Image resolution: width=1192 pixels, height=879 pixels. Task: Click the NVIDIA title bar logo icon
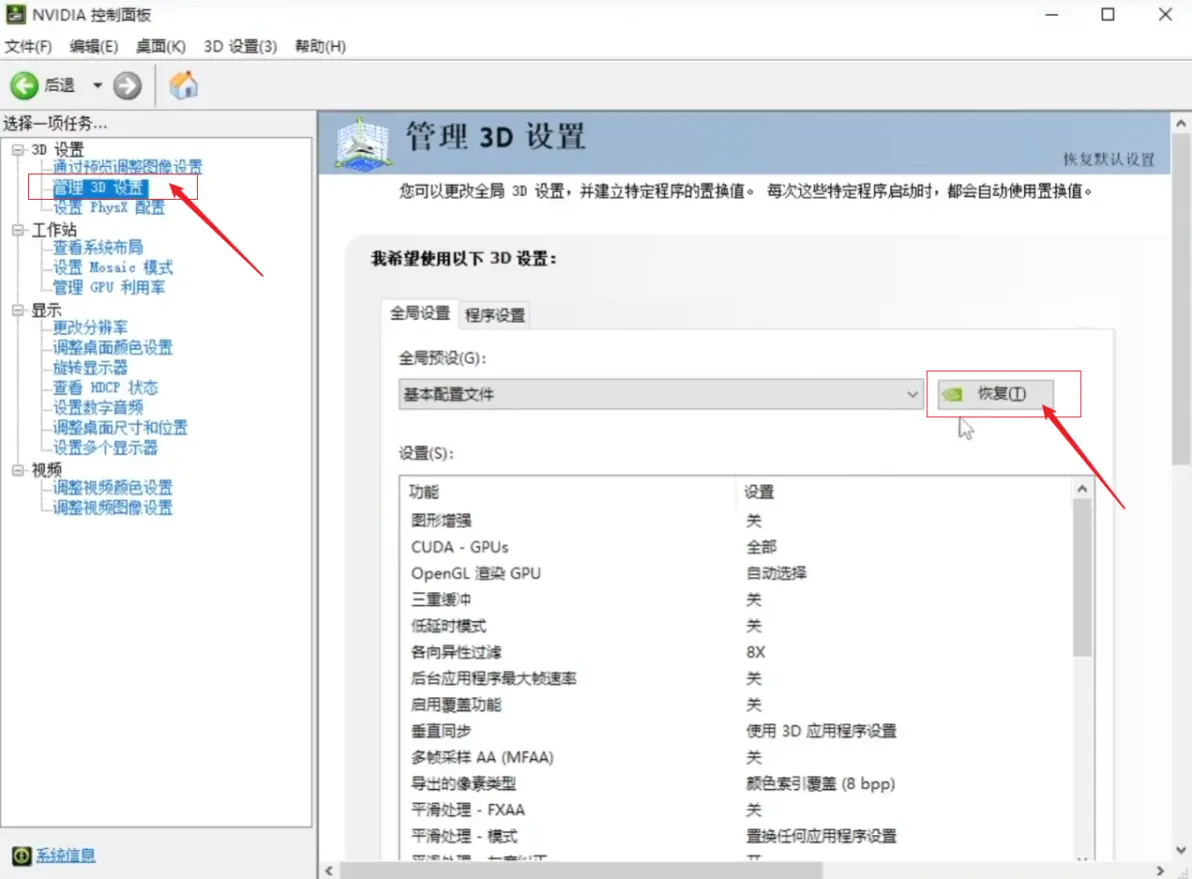pos(15,14)
